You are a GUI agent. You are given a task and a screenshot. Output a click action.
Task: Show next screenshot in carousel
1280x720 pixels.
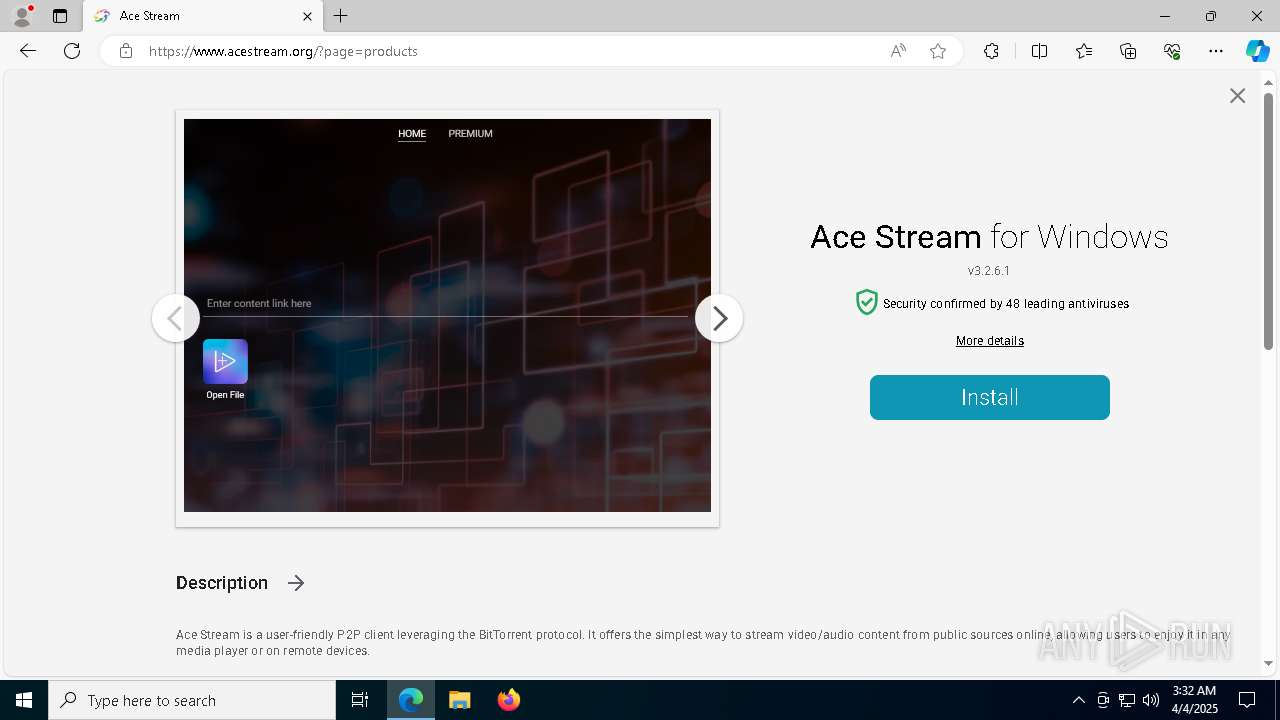[x=719, y=318]
